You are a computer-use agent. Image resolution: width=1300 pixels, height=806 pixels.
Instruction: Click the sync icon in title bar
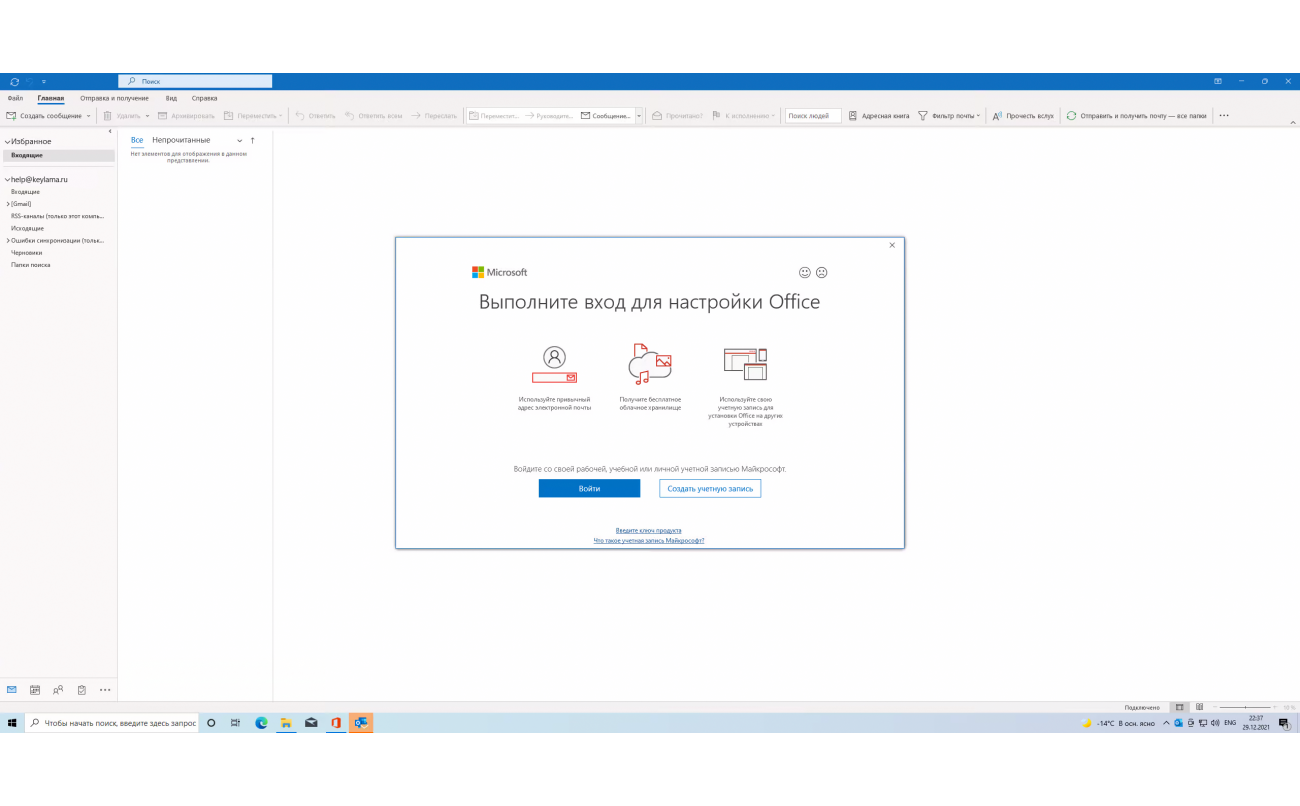click(x=14, y=81)
